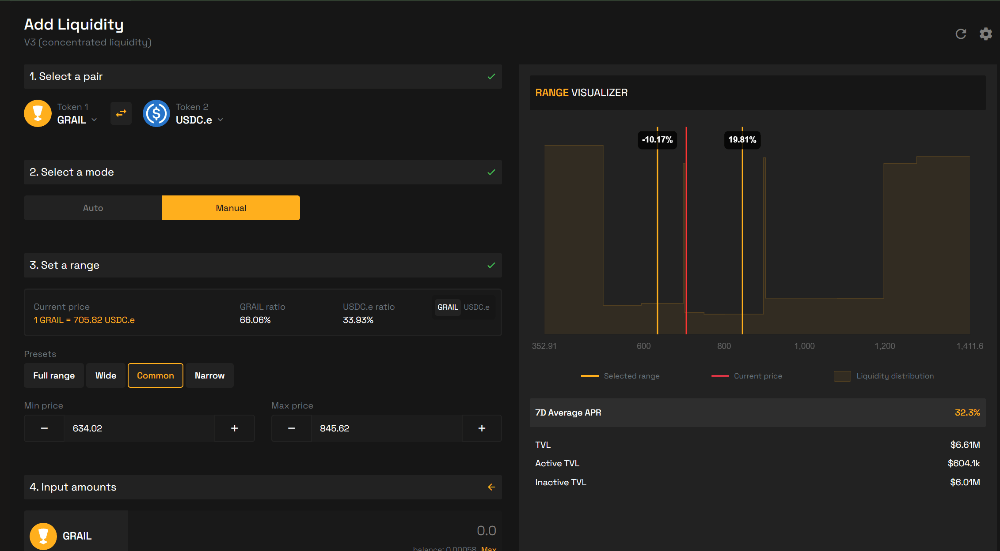Choose the Common preset
Viewport: 1000px width, 551px height.
click(x=156, y=376)
